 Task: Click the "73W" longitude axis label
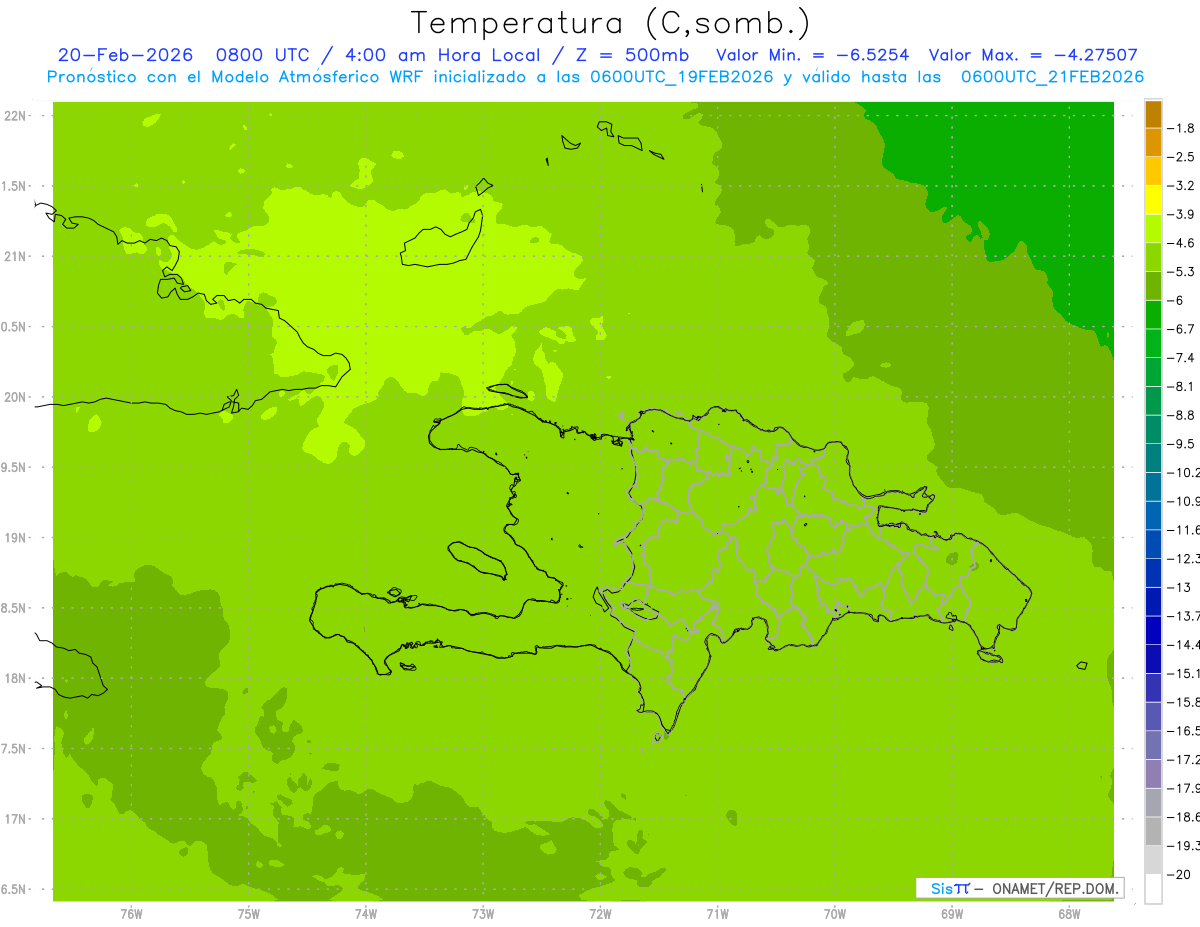[x=483, y=914]
